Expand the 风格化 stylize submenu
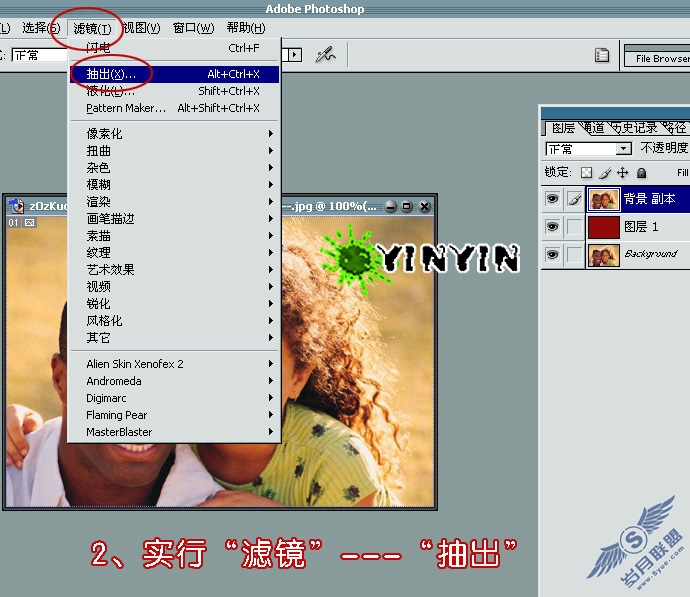The image size is (690, 597). (x=174, y=321)
